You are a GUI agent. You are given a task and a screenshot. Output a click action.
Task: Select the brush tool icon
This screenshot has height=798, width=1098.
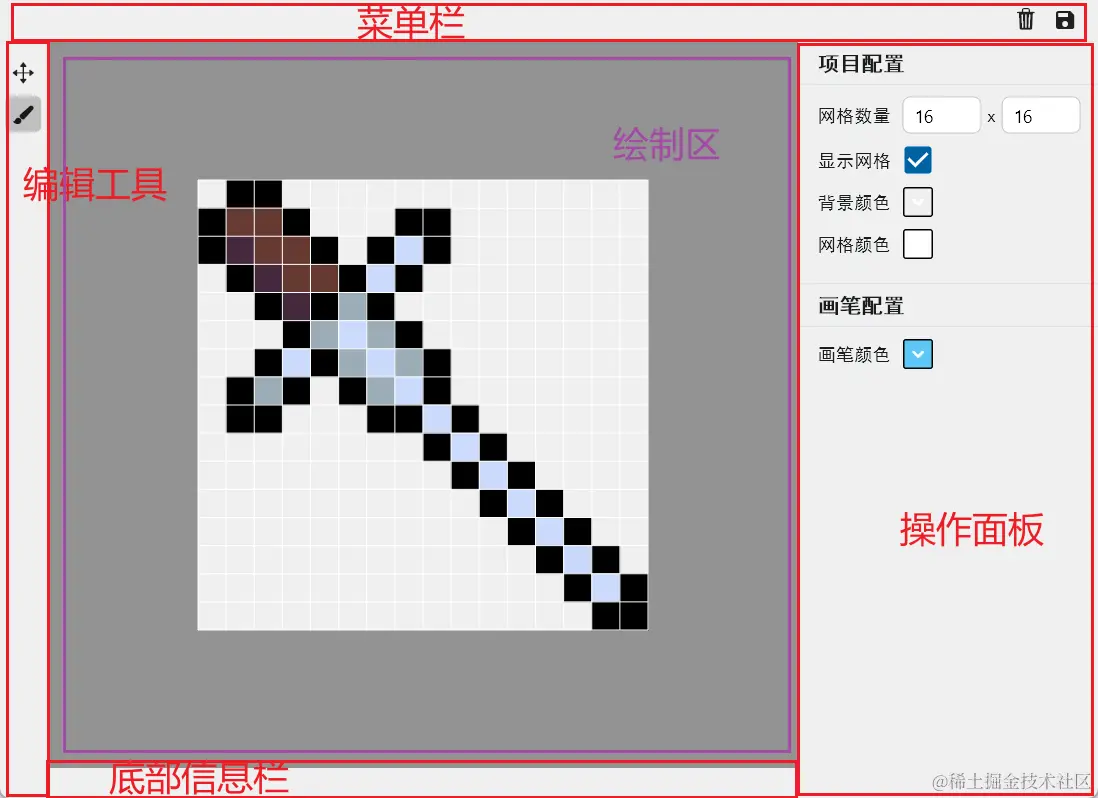[x=25, y=114]
